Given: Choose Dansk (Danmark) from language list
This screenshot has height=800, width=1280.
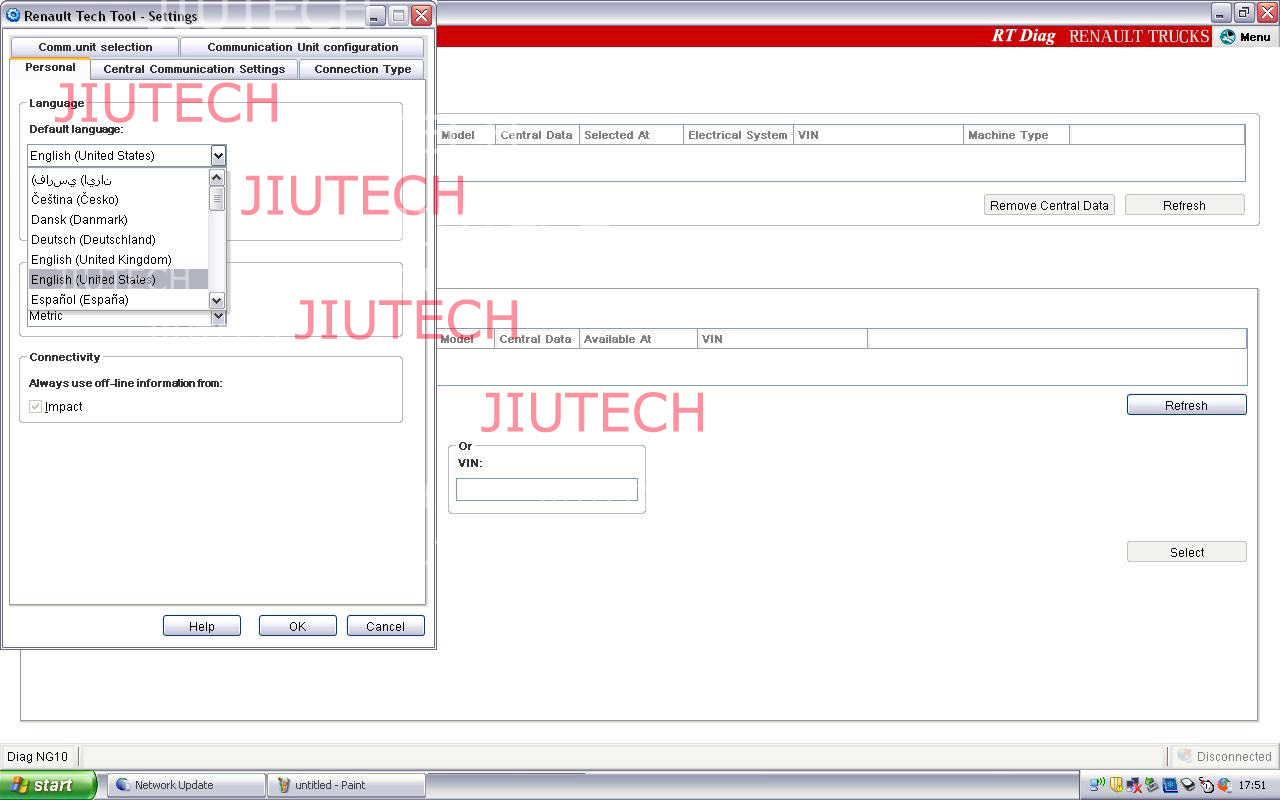Looking at the screenshot, I should [118, 219].
